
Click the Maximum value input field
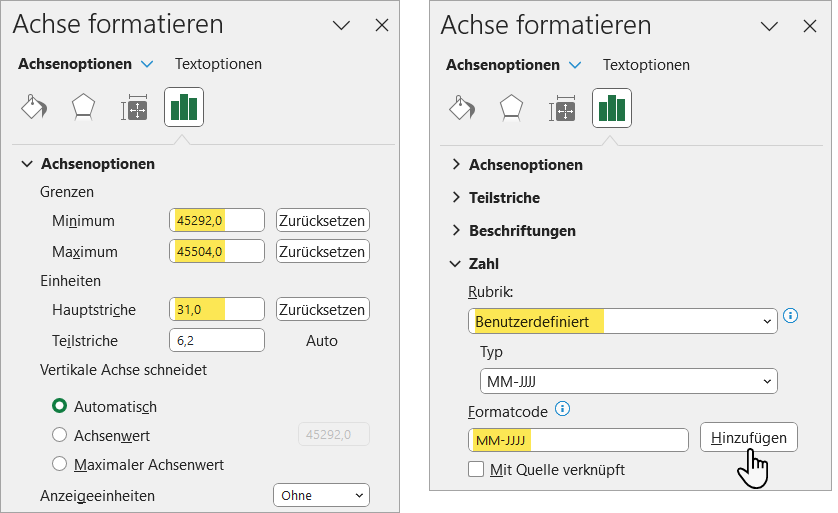point(217,251)
